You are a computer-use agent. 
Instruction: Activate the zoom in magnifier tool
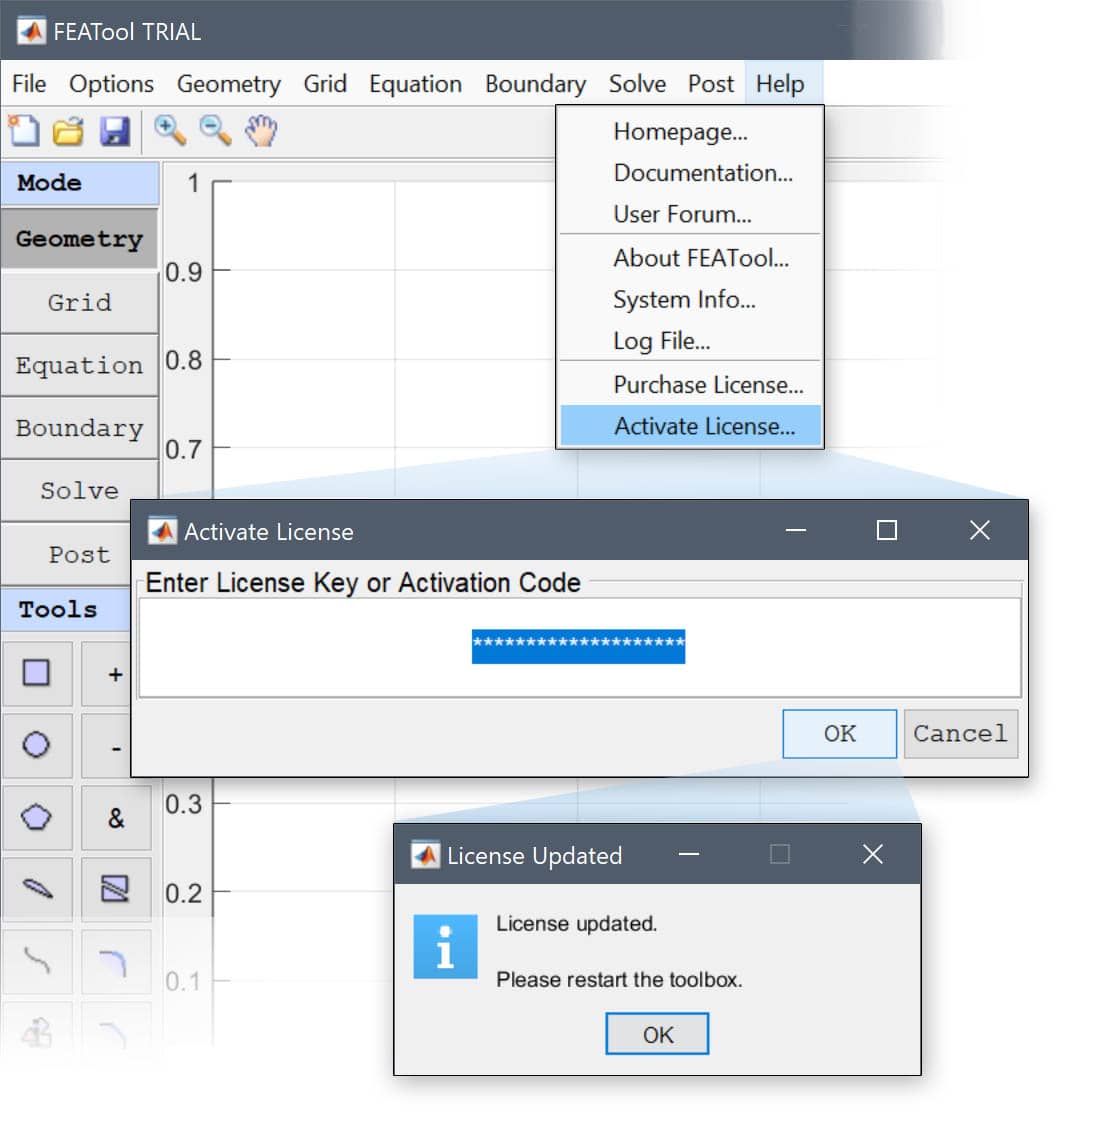169,130
